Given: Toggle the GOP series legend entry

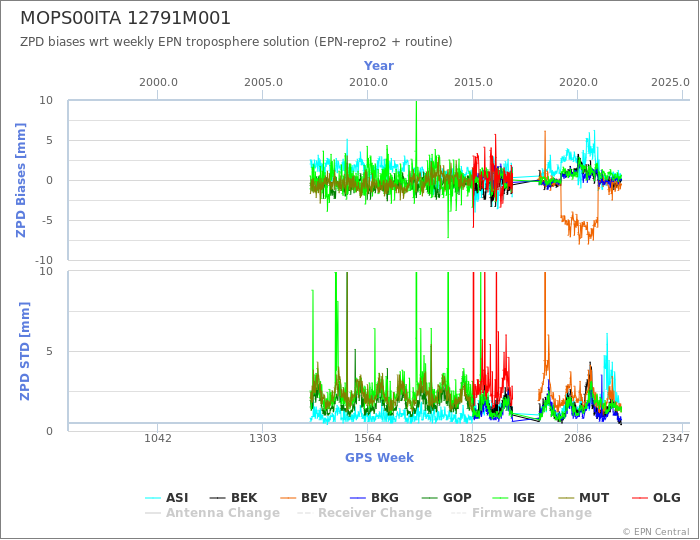Looking at the screenshot, I should 446,498.
